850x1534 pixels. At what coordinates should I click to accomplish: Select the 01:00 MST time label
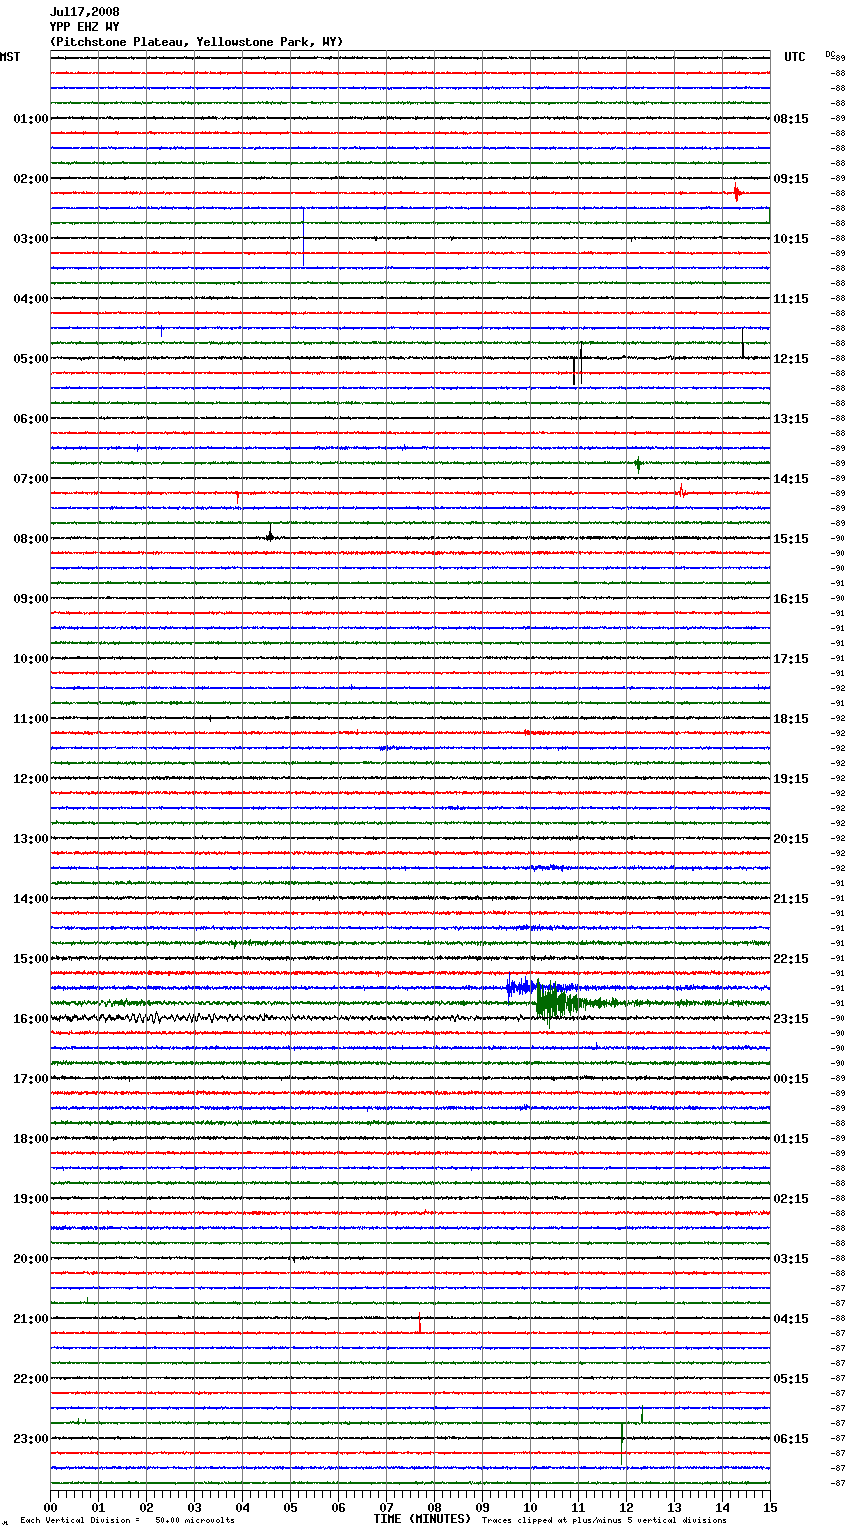pyautogui.click(x=31, y=119)
